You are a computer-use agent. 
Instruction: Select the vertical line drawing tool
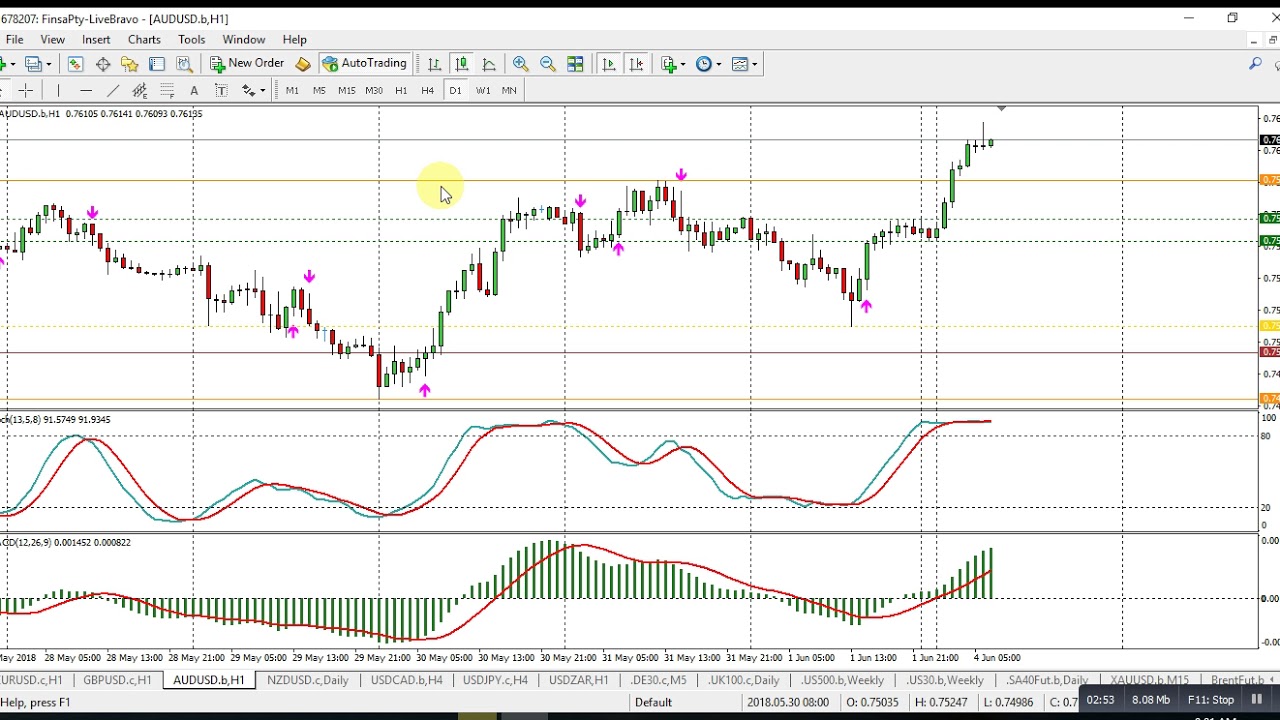[59, 91]
